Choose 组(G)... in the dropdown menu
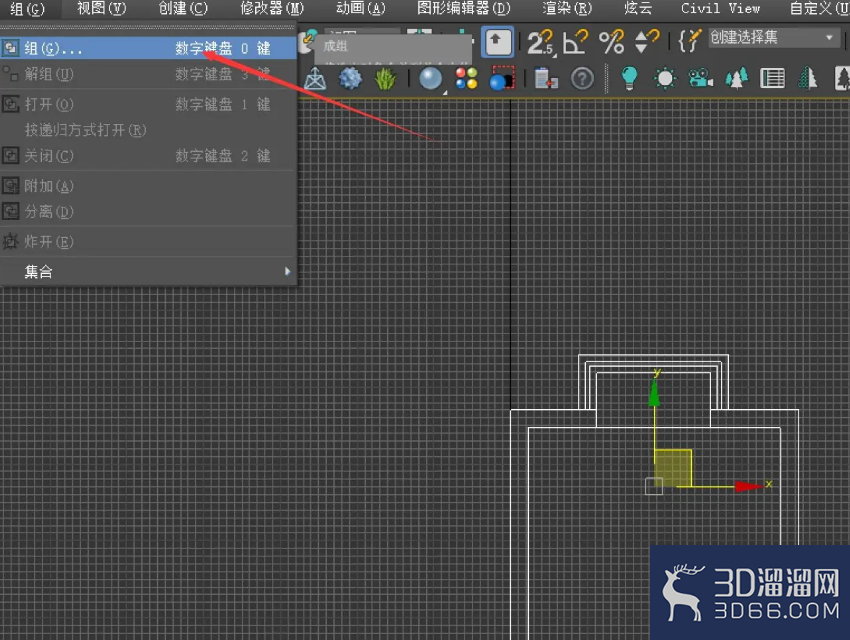This screenshot has width=850, height=640. [x=148, y=48]
